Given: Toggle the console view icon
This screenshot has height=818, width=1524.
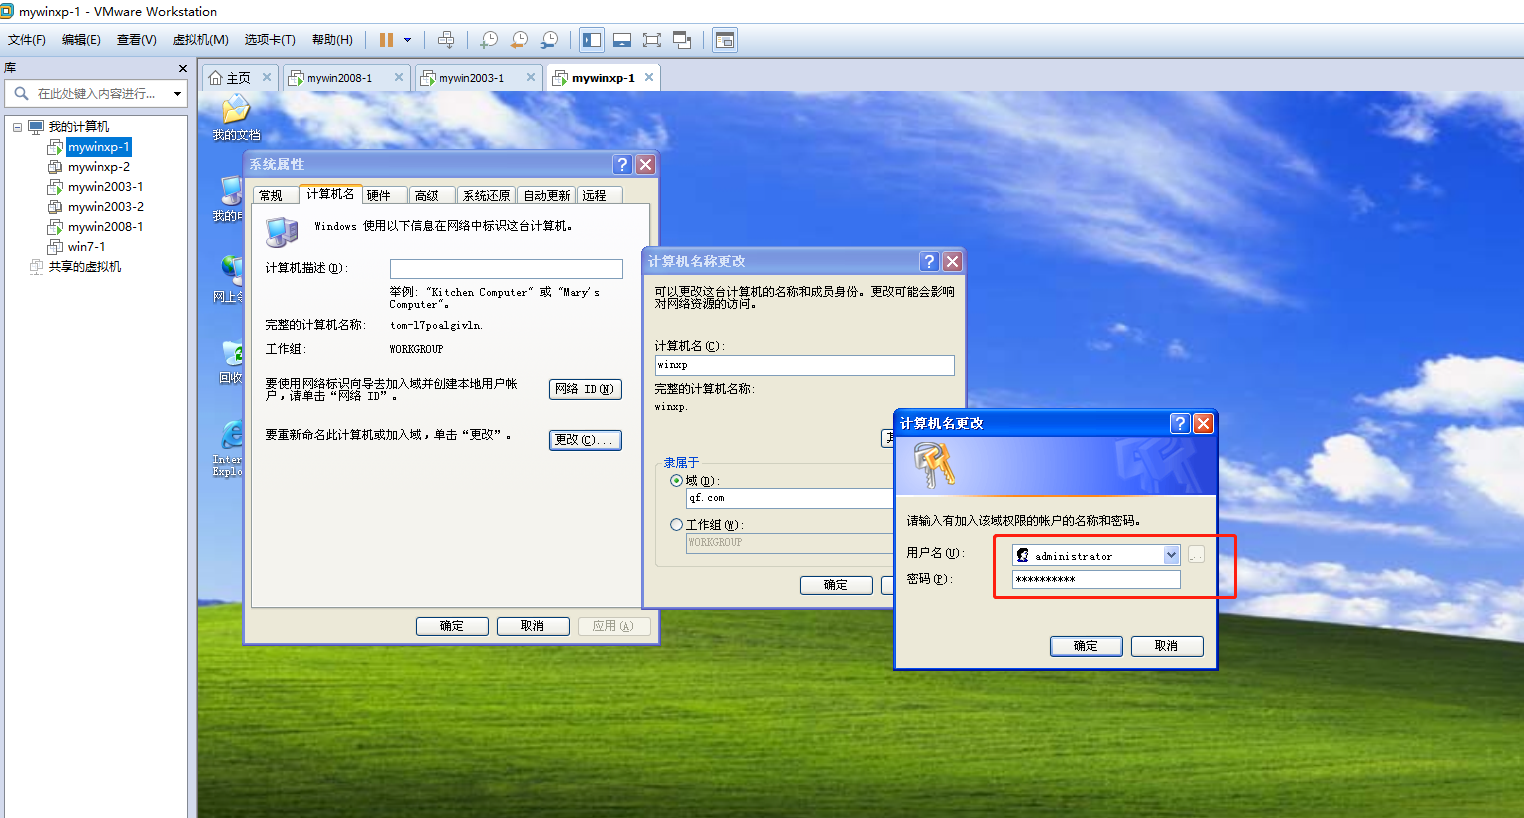Looking at the screenshot, I should 725,40.
